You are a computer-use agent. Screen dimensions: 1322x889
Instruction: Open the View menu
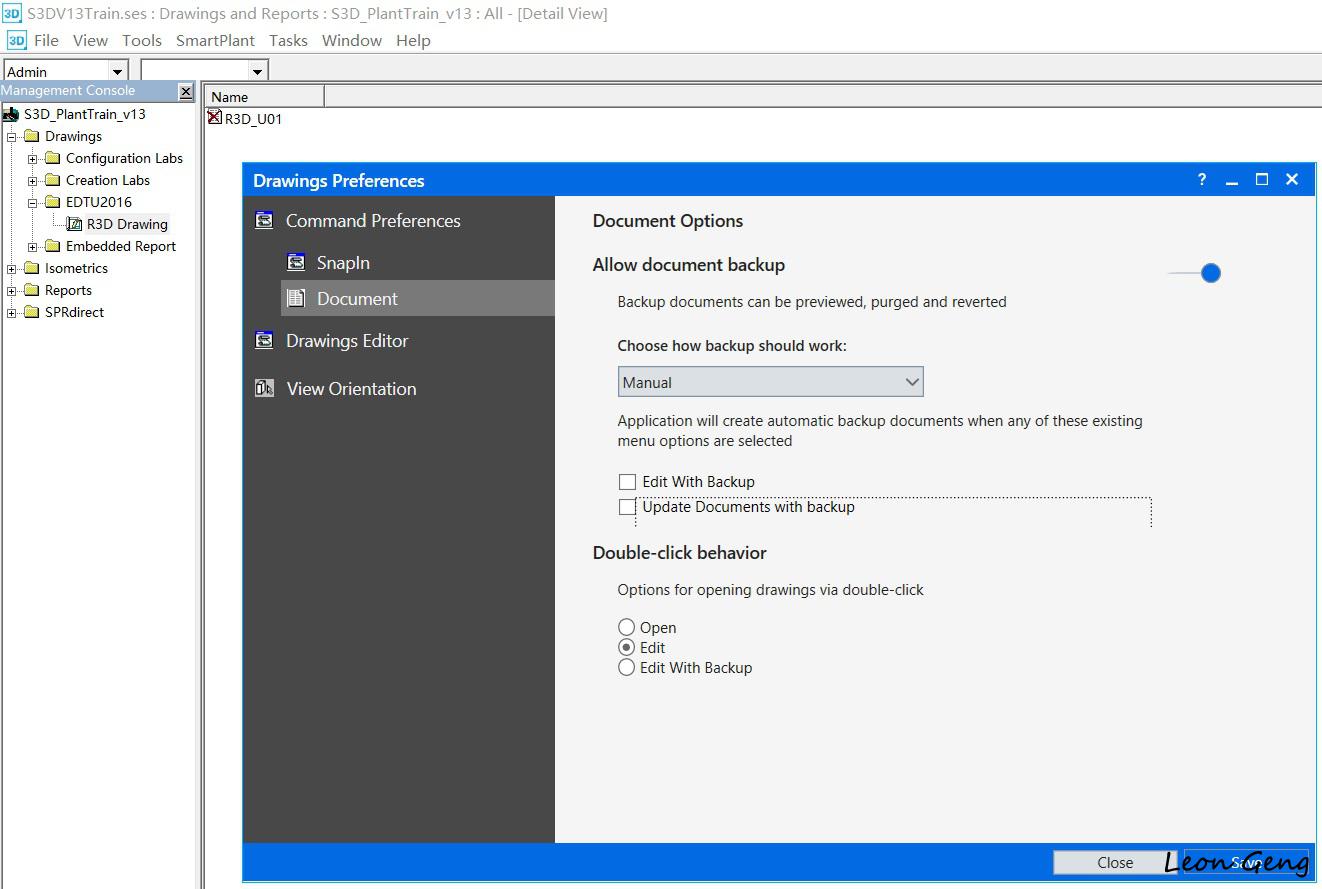click(90, 40)
